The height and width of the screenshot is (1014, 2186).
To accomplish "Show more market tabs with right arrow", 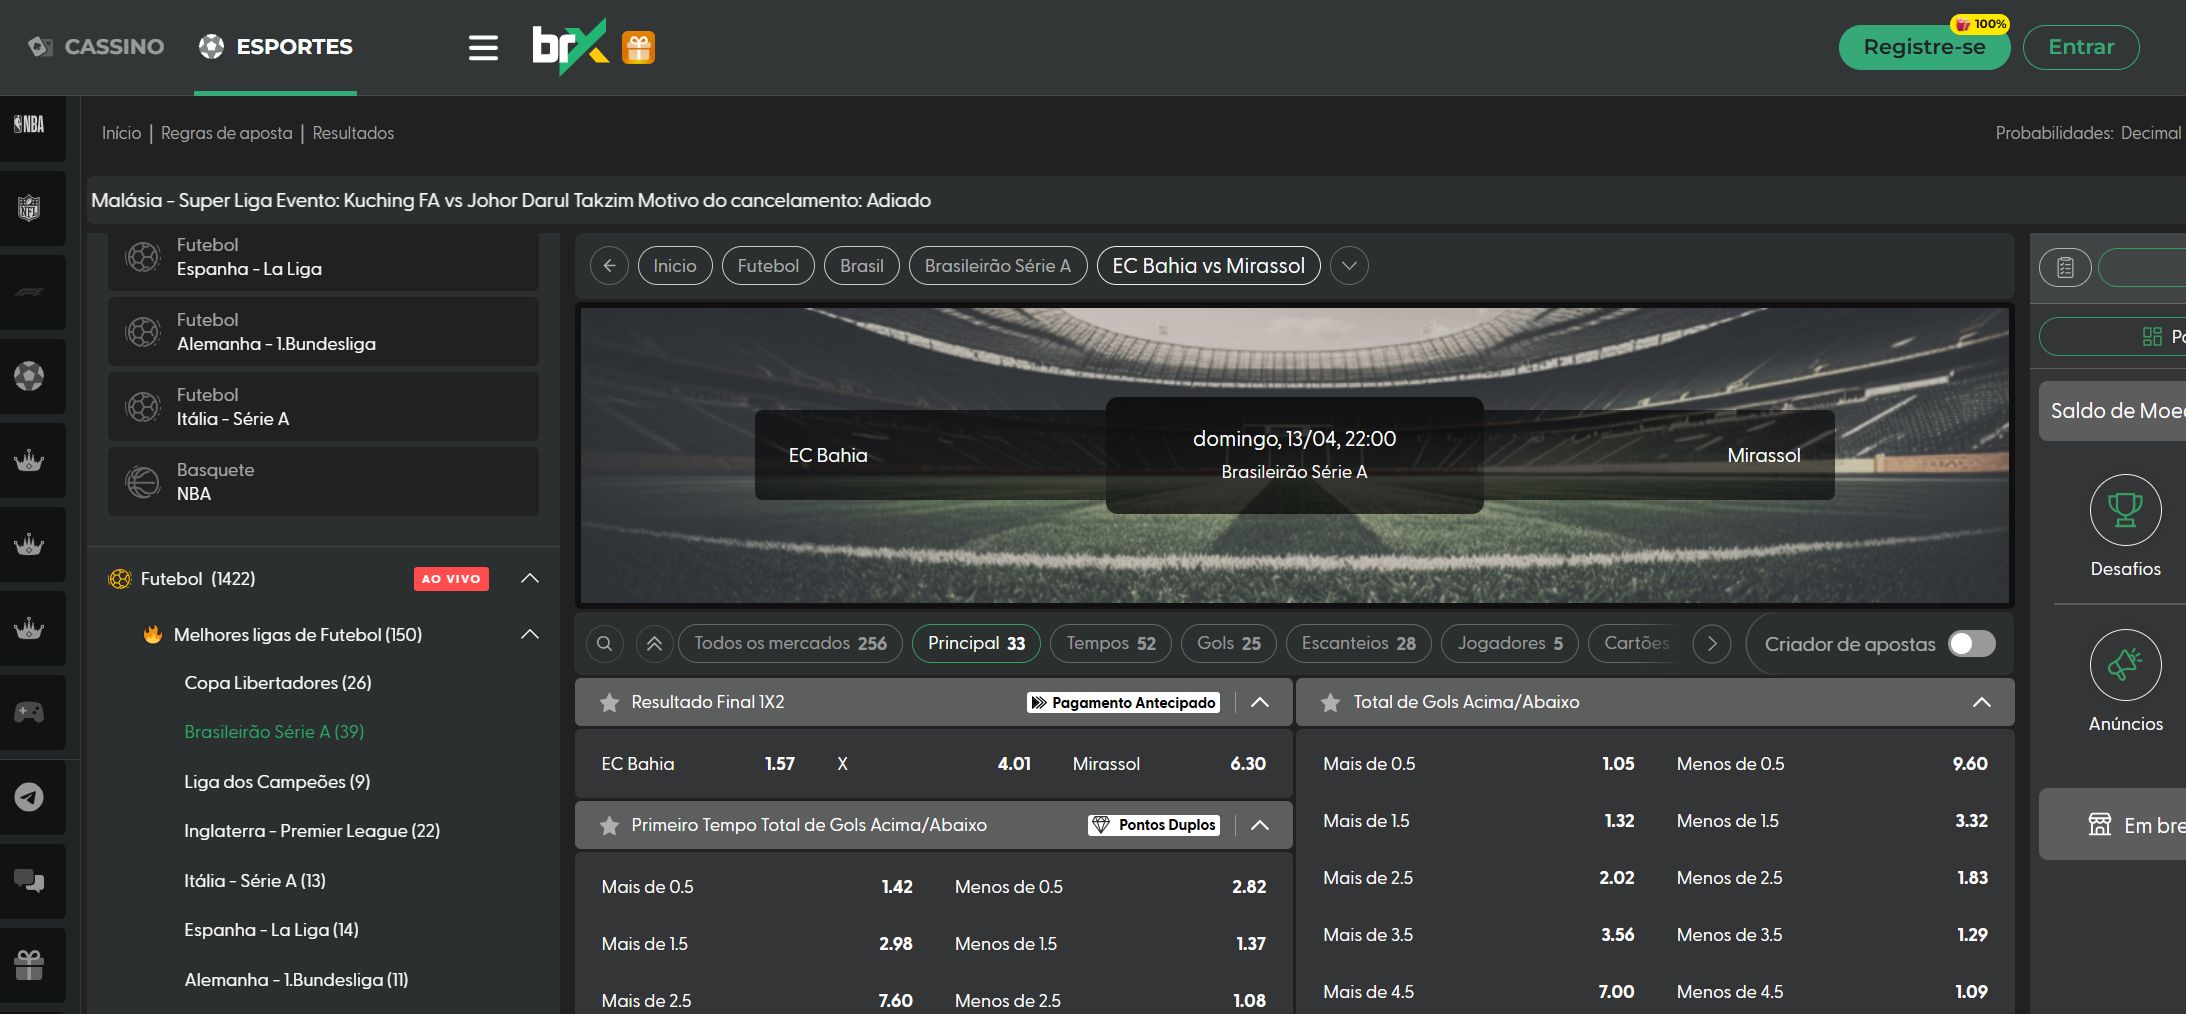I will (1712, 644).
